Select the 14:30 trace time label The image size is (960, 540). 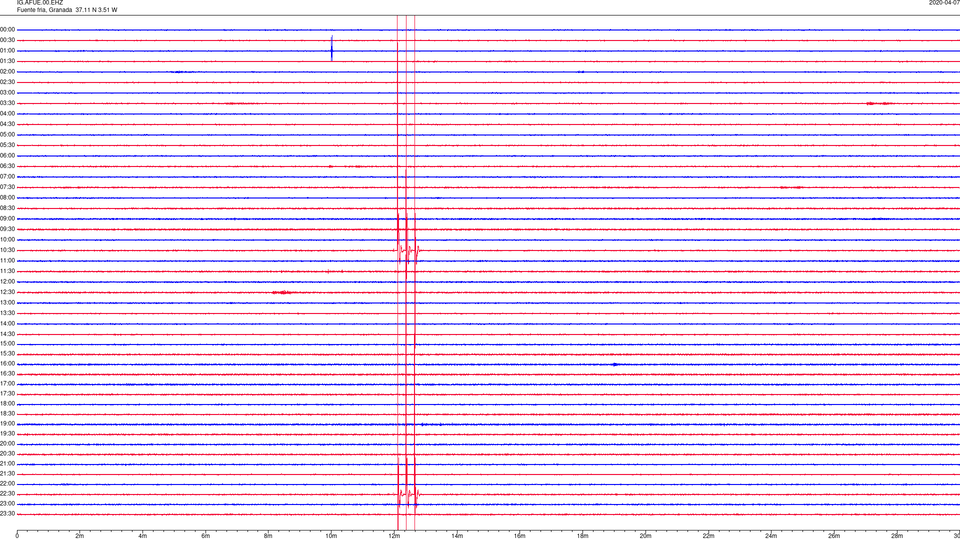coord(7,334)
